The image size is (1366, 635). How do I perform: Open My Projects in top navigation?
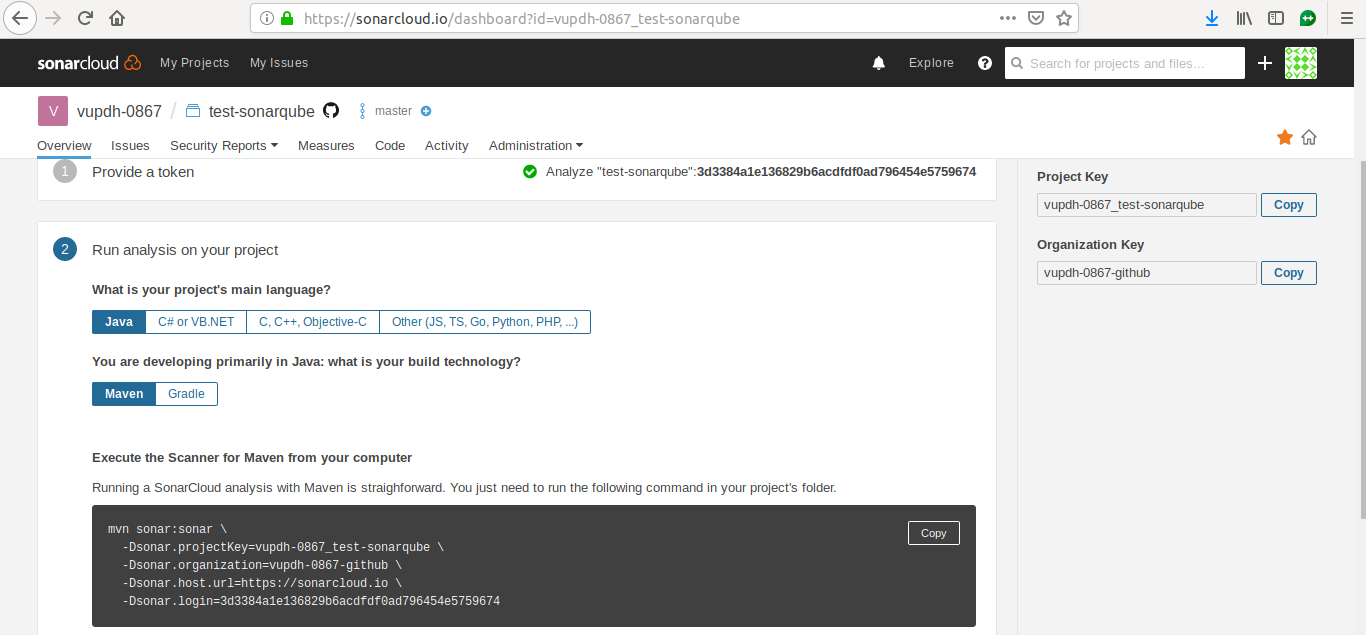click(x=194, y=63)
